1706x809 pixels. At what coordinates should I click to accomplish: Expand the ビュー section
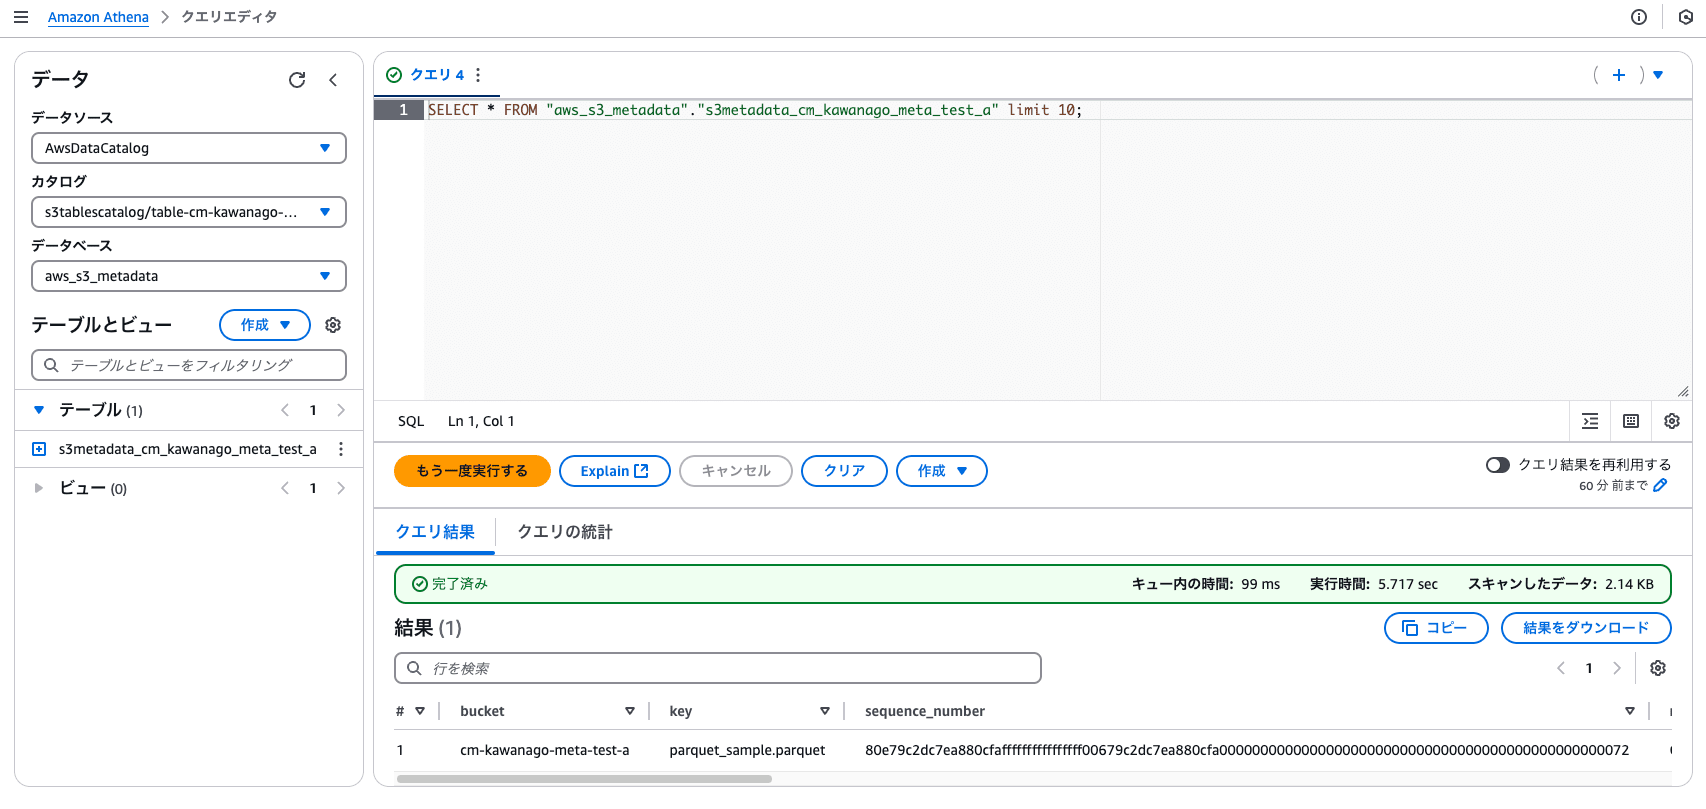click(39, 488)
